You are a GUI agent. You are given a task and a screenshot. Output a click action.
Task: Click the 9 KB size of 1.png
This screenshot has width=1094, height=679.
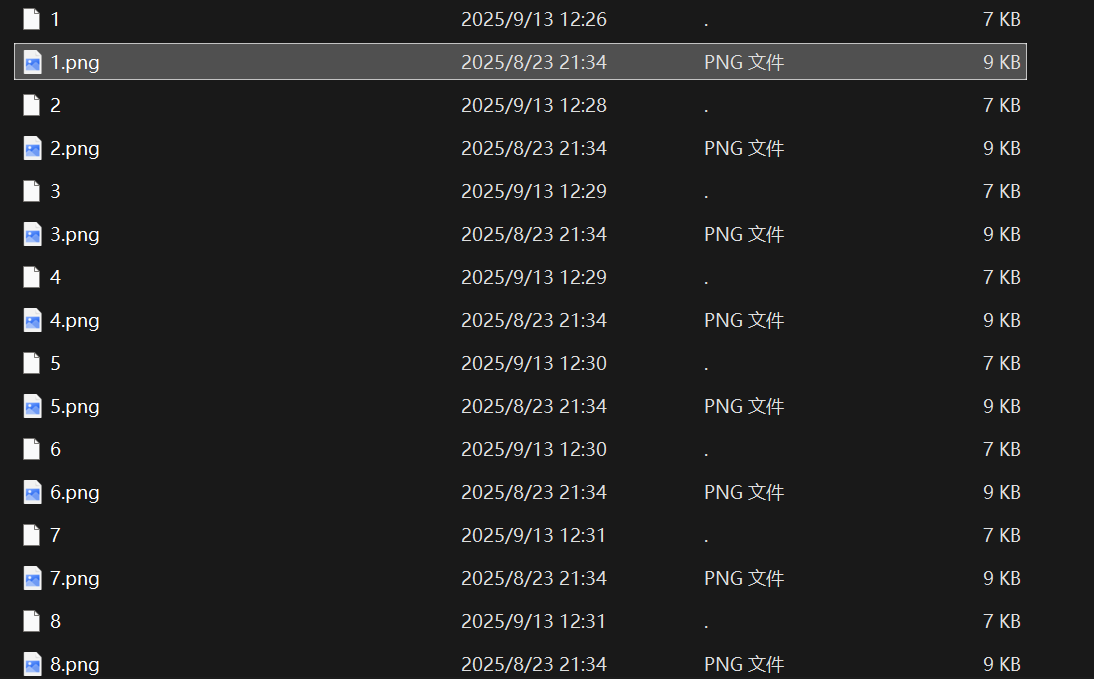coord(1001,62)
